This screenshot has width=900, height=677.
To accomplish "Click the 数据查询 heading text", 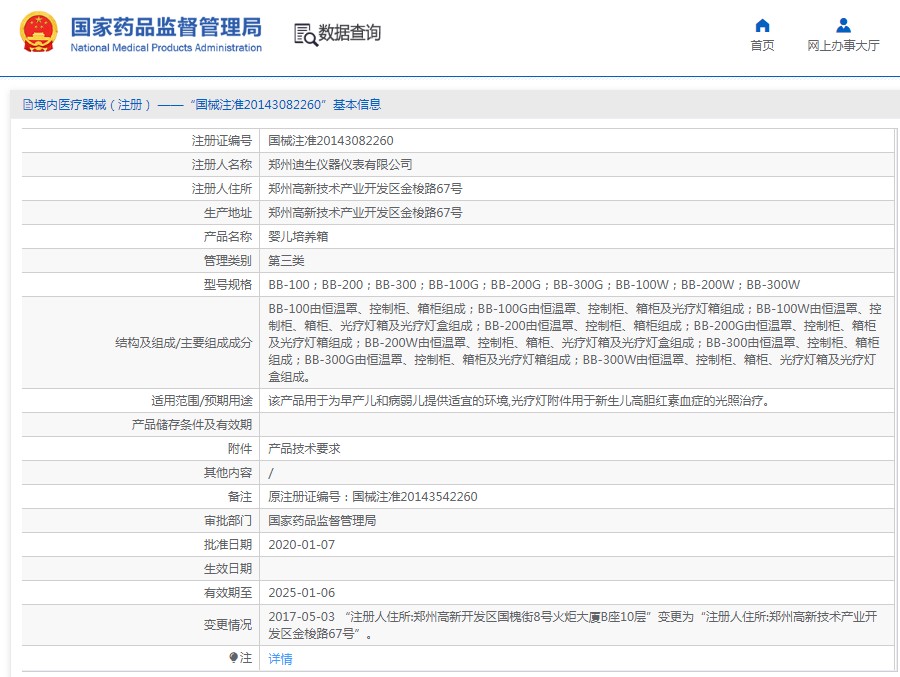I will coord(350,33).
